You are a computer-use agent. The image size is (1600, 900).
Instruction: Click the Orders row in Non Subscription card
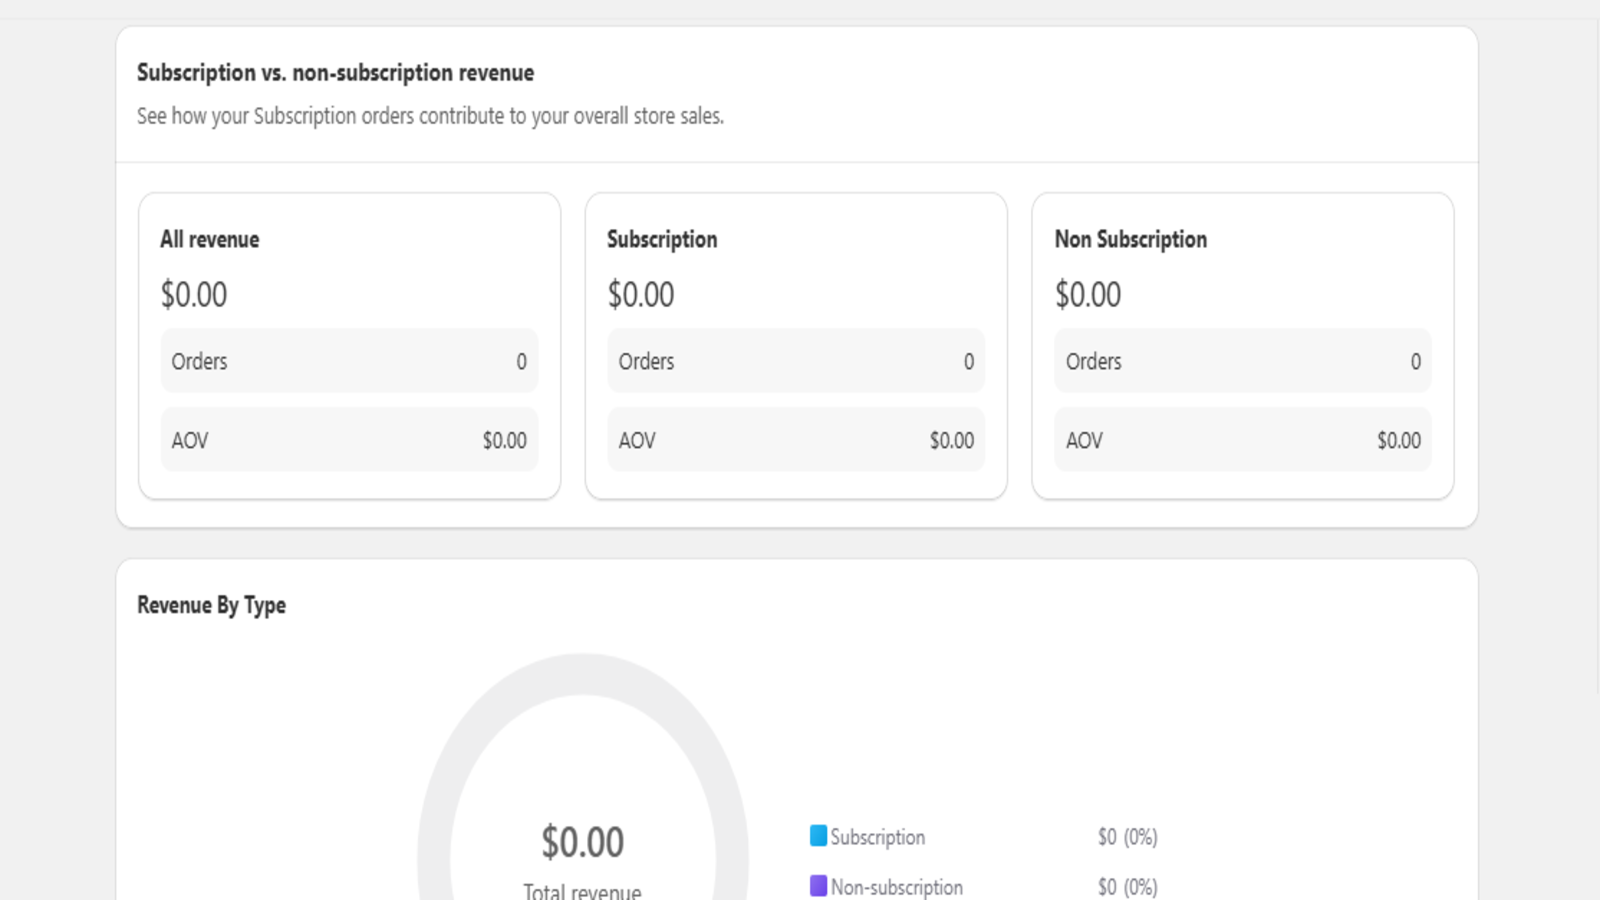click(x=1242, y=361)
